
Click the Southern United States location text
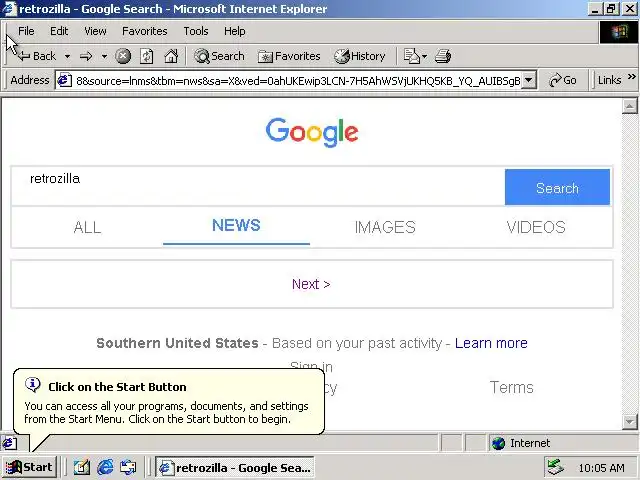[177, 343]
